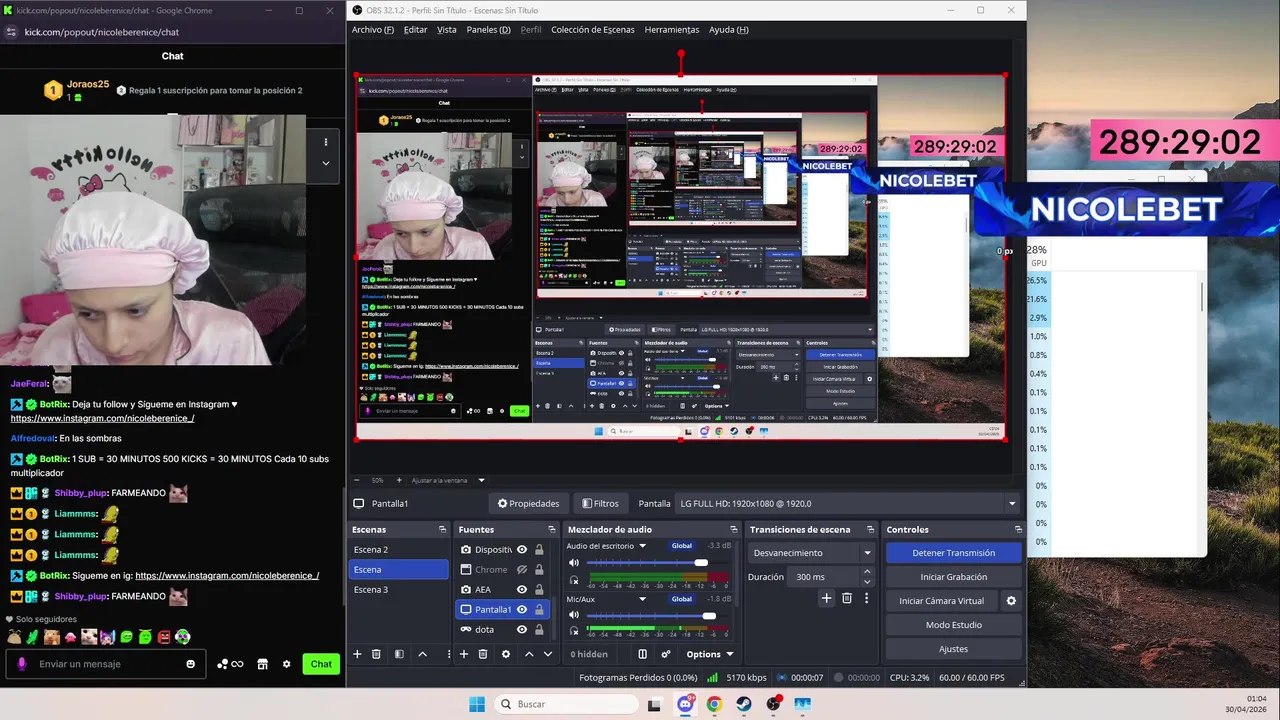
Task: Open Steam from the Windows taskbar
Action: [x=744, y=704]
